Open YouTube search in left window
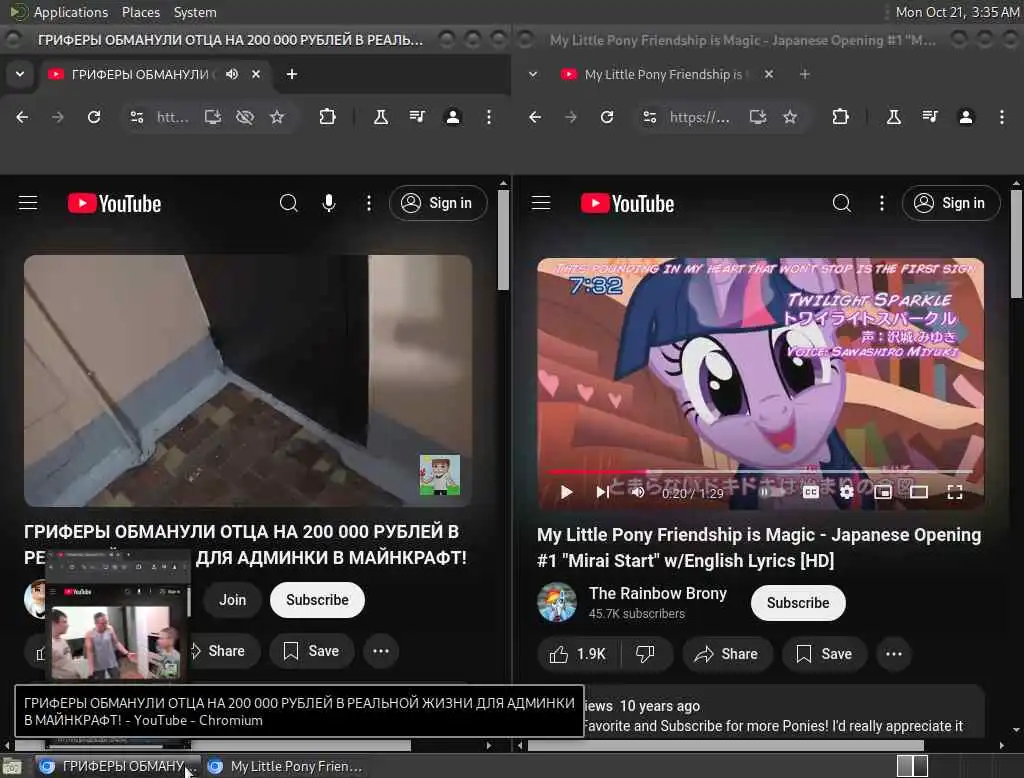 (x=289, y=203)
